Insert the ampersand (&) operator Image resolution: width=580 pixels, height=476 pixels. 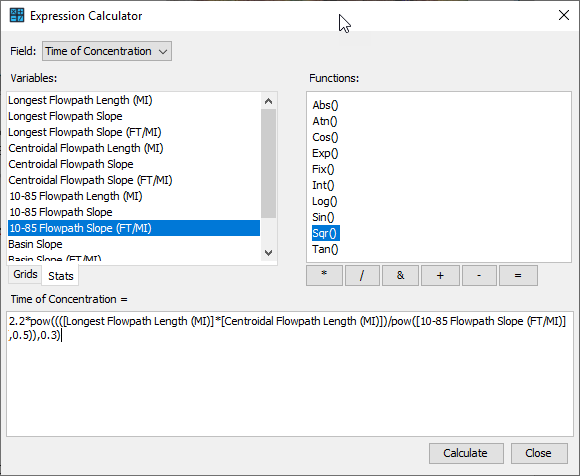(400, 276)
